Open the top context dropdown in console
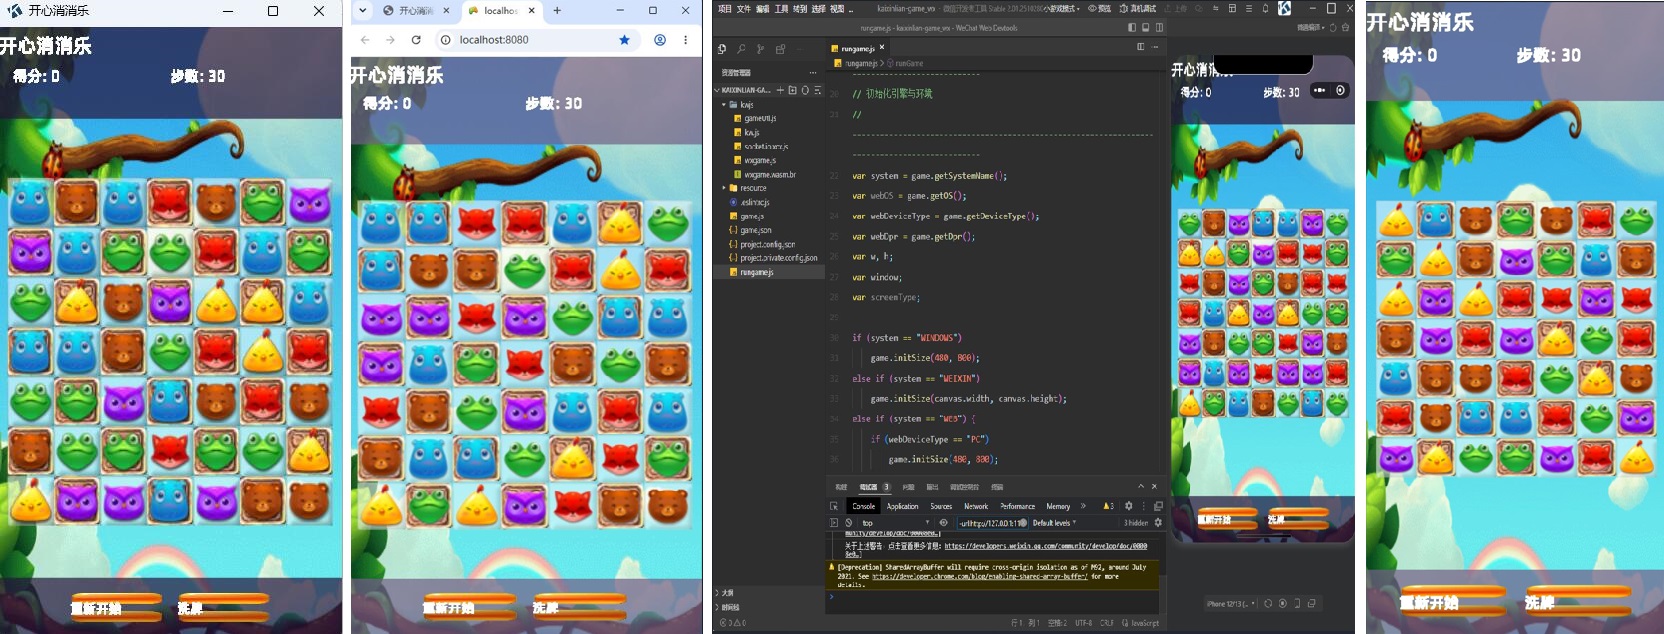1664x634 pixels. tap(895, 522)
